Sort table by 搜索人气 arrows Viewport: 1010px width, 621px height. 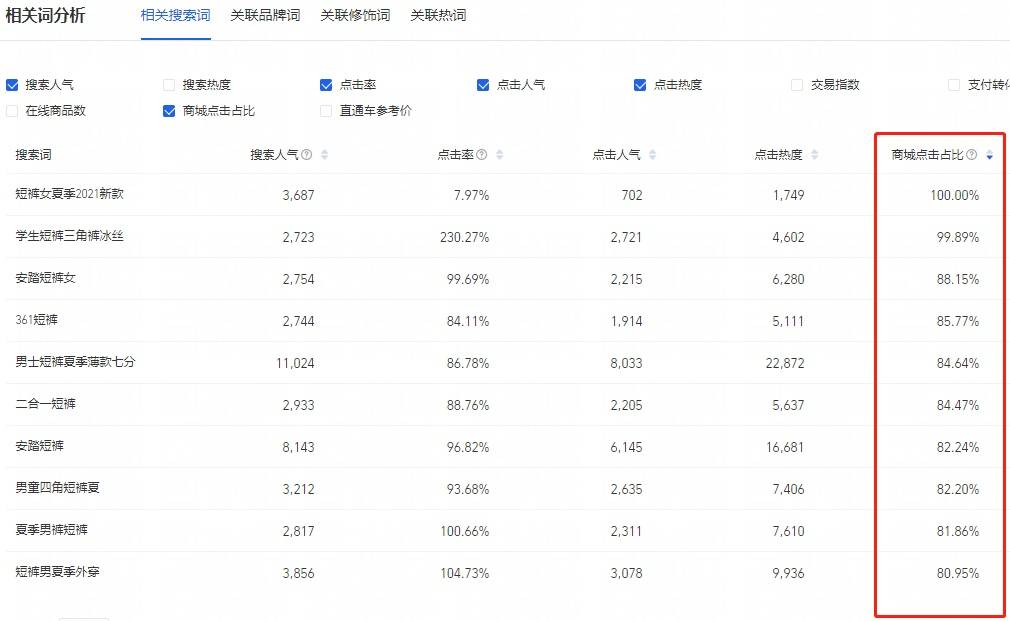coord(324,155)
